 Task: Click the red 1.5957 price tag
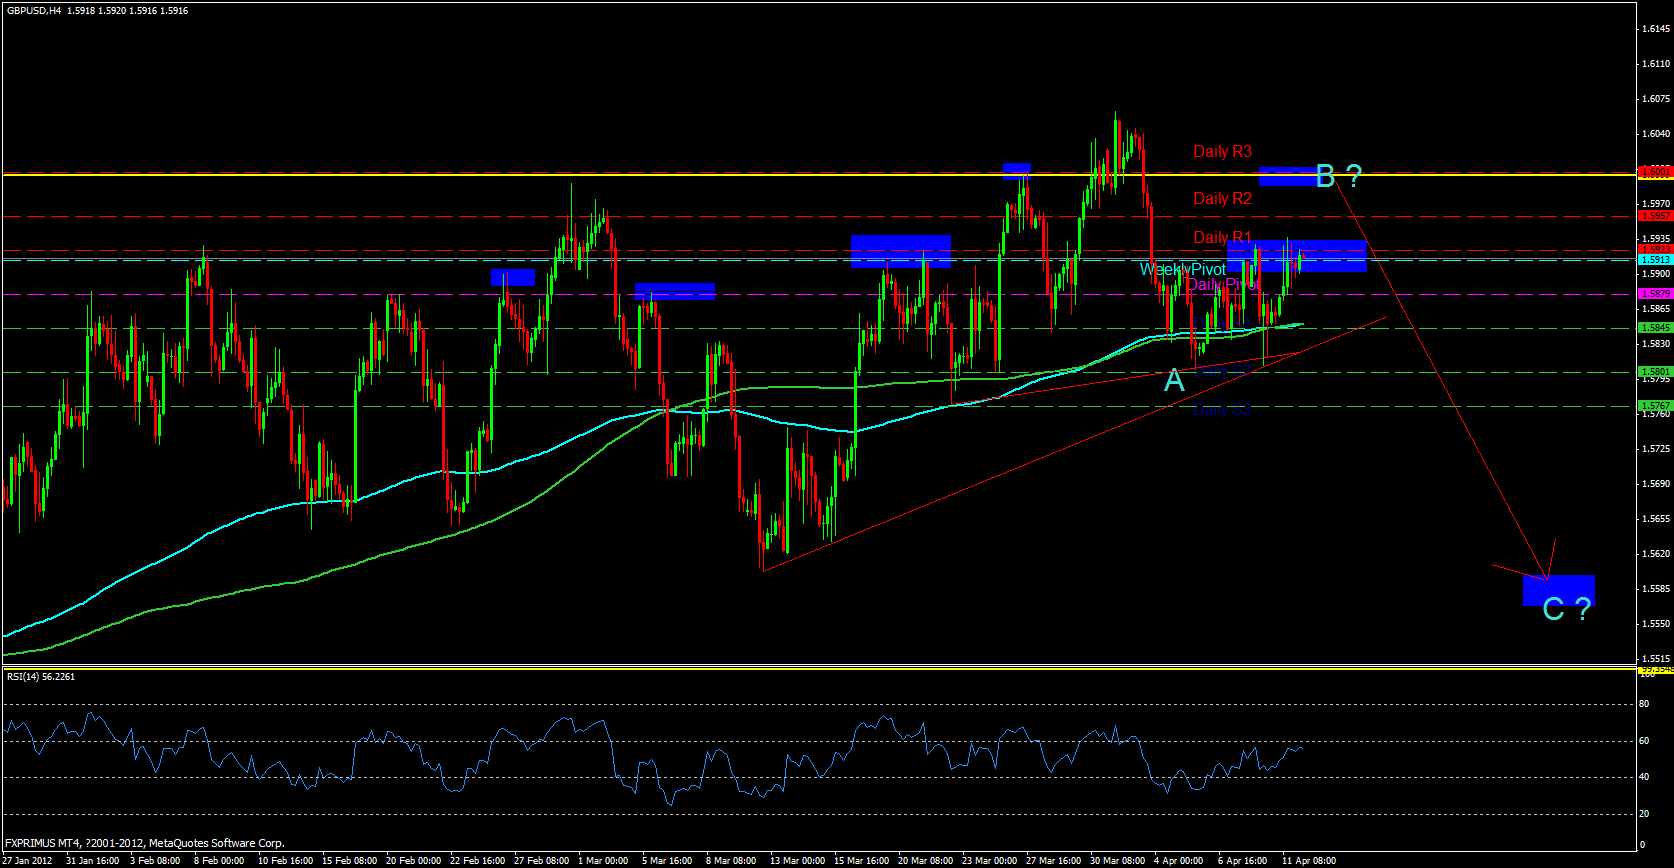1655,216
